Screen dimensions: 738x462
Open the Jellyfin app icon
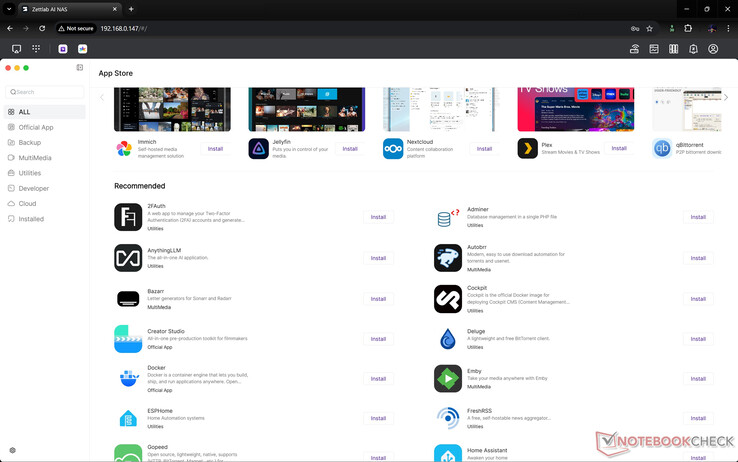(x=258, y=149)
